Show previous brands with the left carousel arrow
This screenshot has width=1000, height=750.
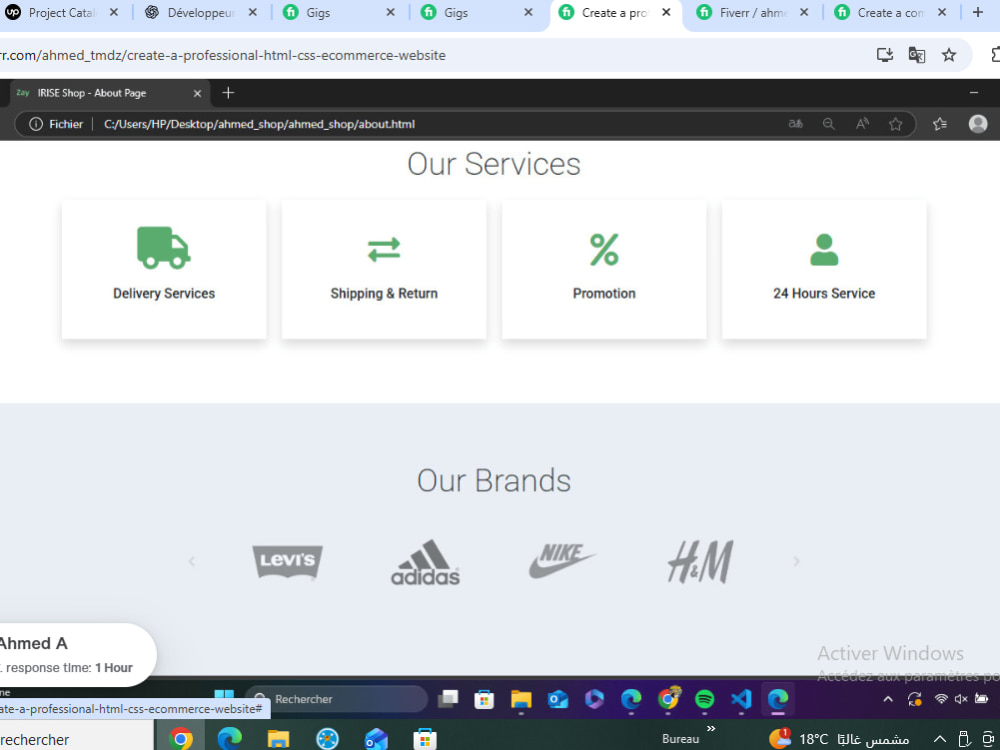click(192, 561)
